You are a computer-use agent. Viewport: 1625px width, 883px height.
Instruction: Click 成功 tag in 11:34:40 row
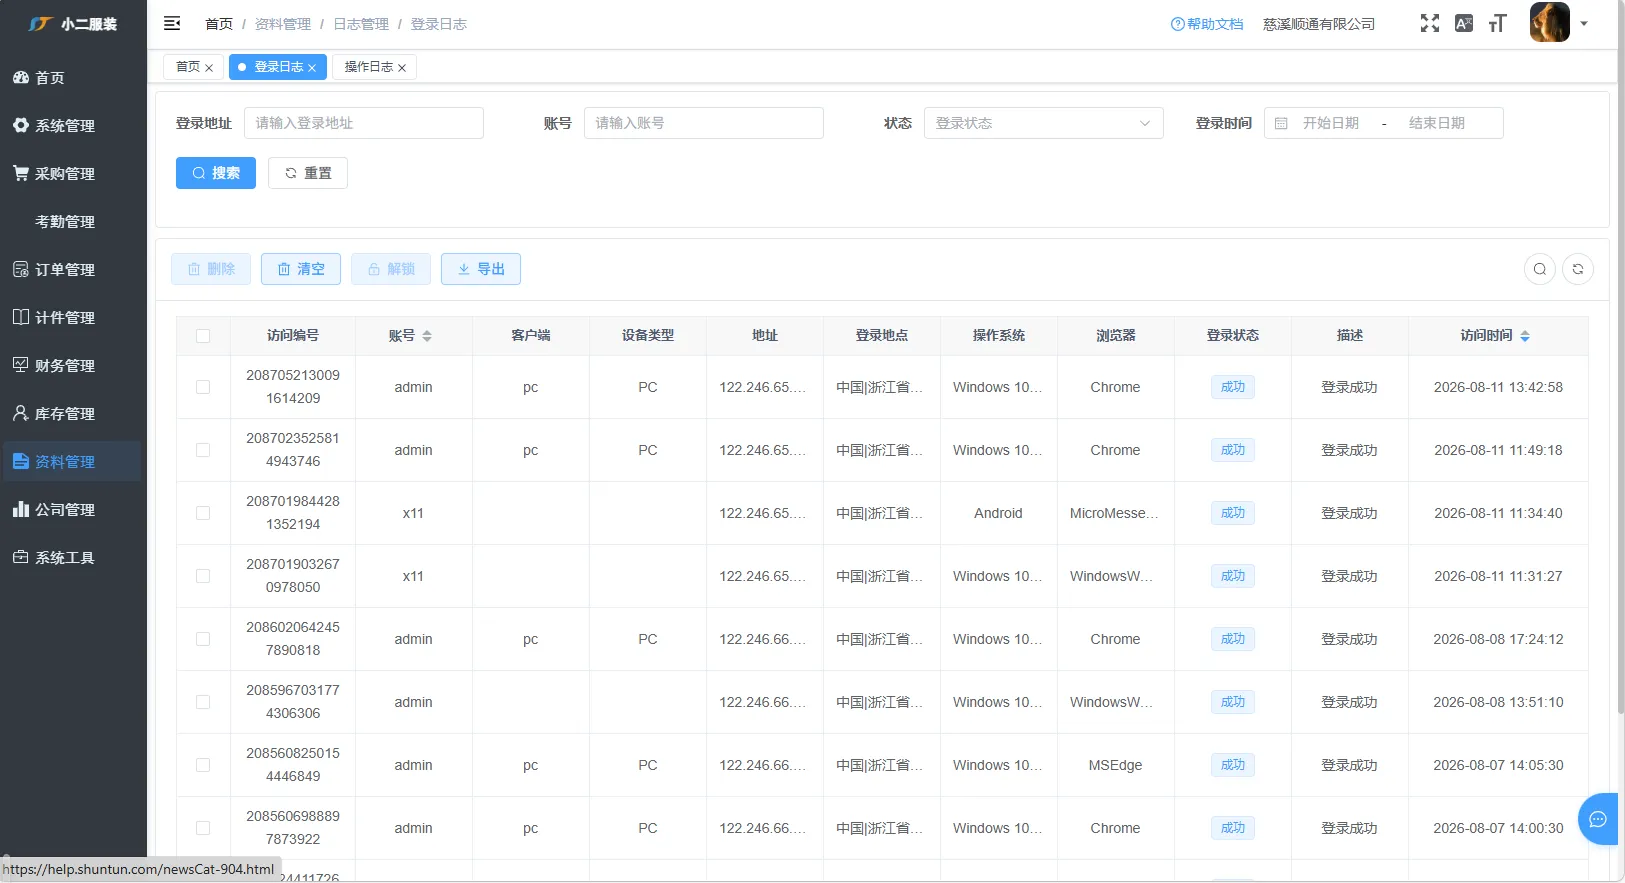click(1233, 513)
